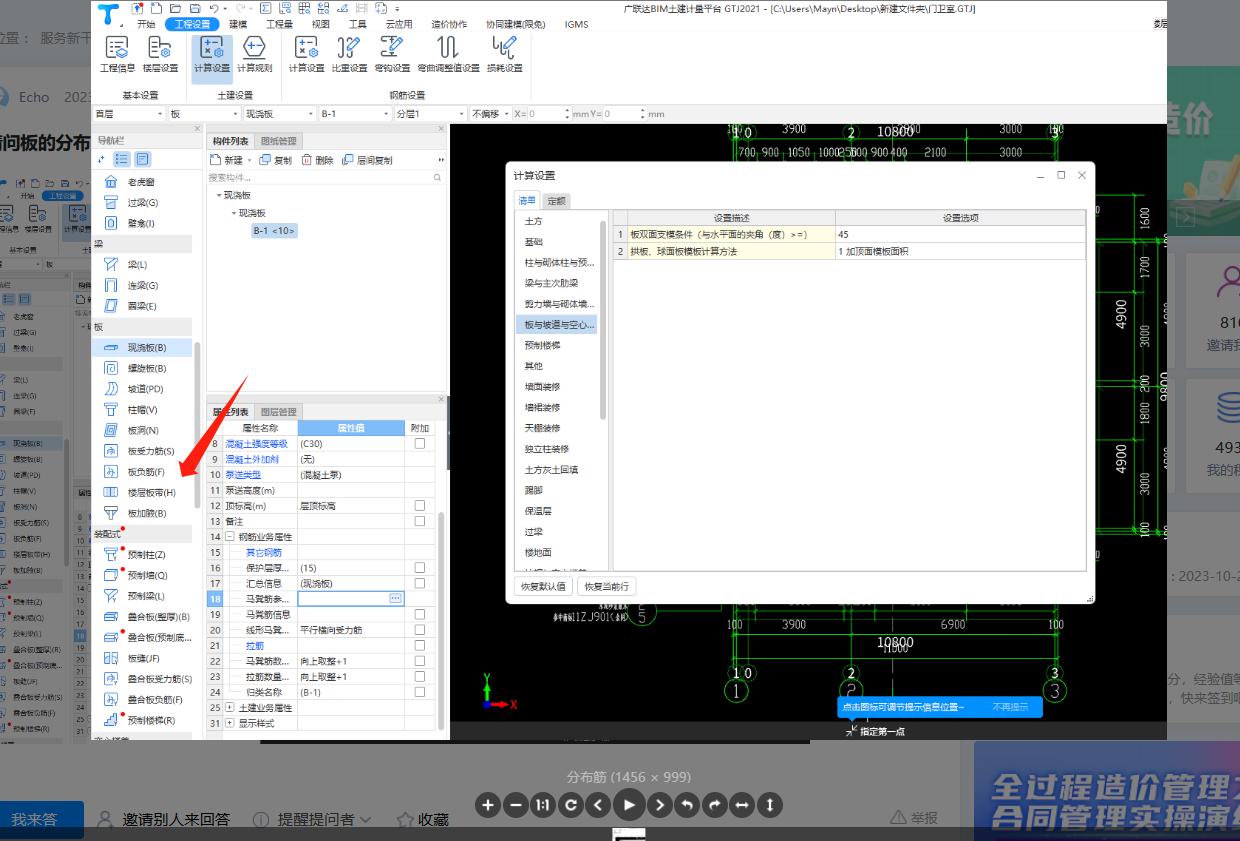Select 圈梁(E) in the navigation bar
Viewport: 1240px width, 841px height.
pyautogui.click(x=142, y=306)
